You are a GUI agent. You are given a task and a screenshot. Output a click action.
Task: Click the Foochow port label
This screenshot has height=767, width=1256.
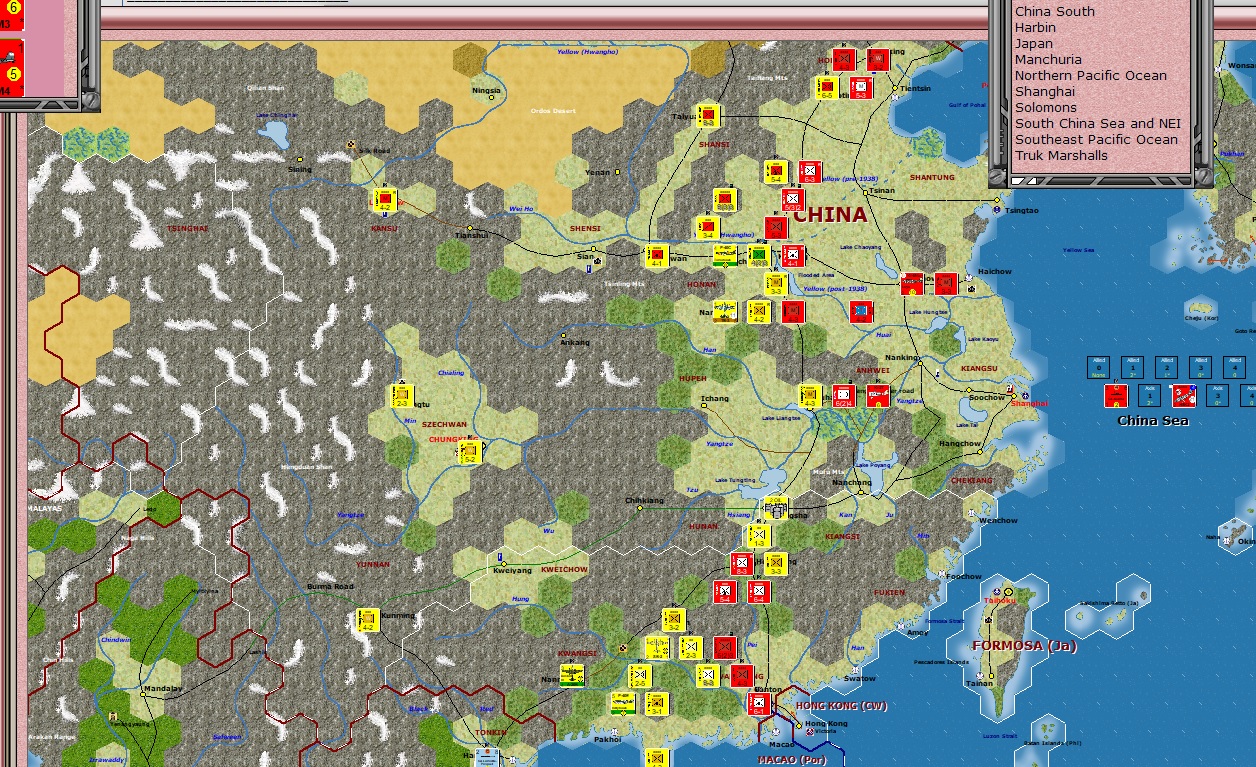[x=964, y=576]
